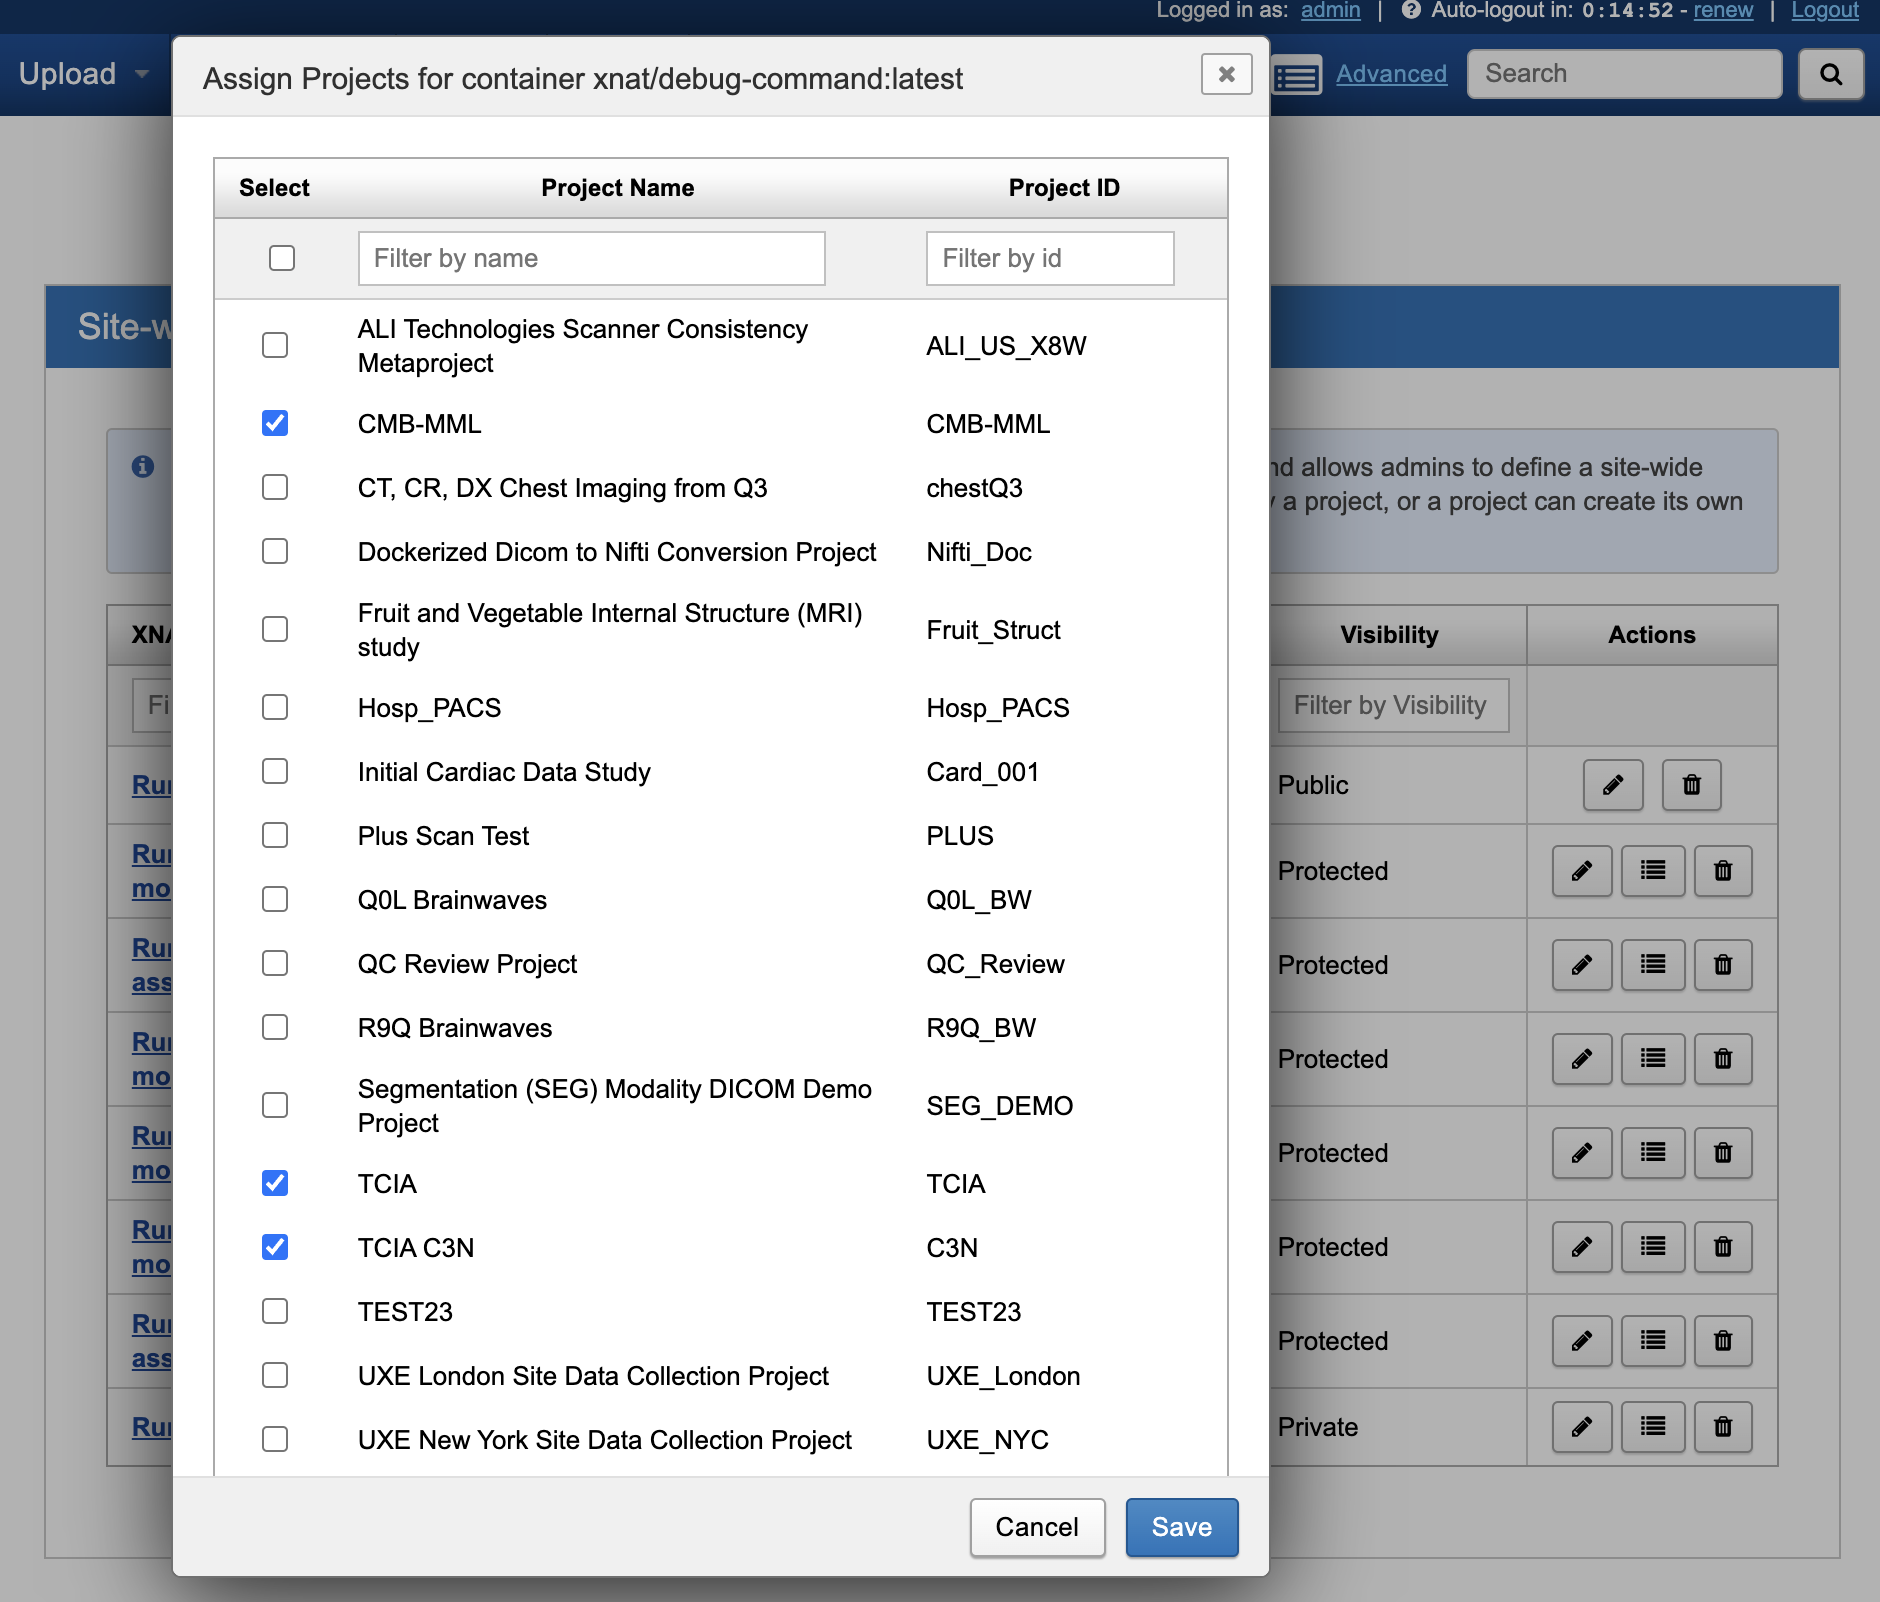
Task: Click the renew auto-logout link
Action: [1722, 10]
